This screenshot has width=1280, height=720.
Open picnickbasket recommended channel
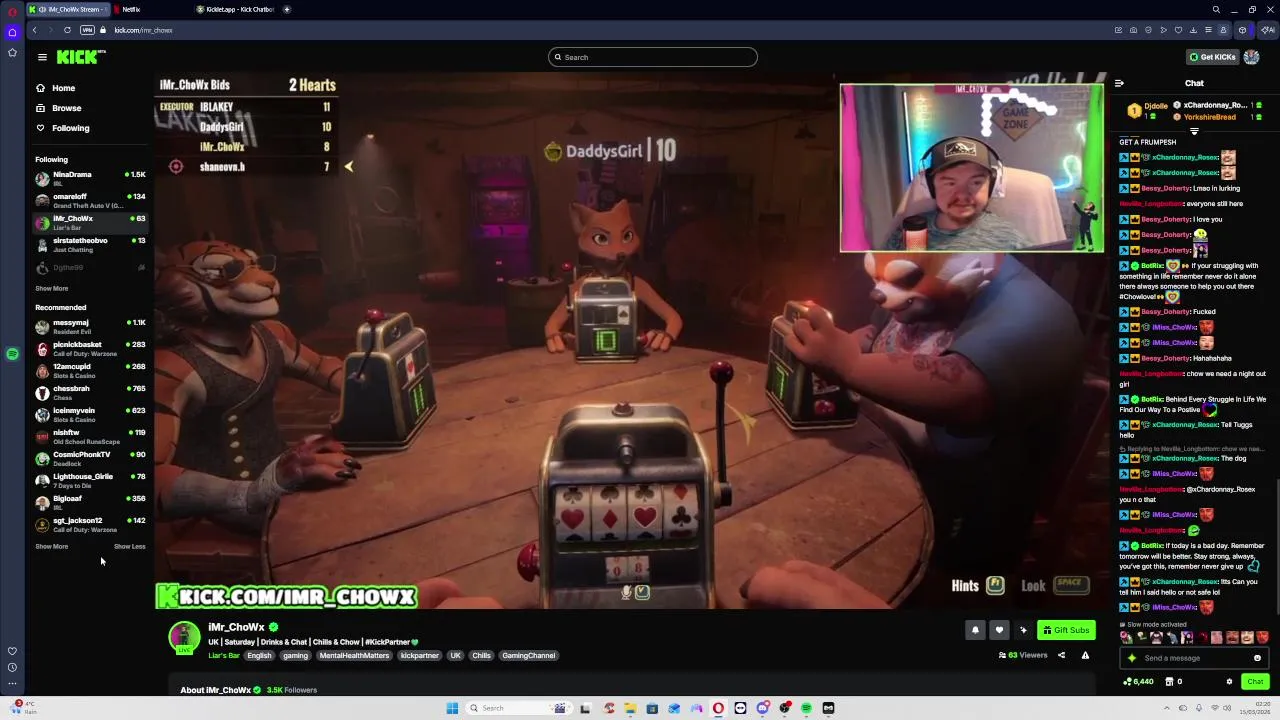[90, 348]
